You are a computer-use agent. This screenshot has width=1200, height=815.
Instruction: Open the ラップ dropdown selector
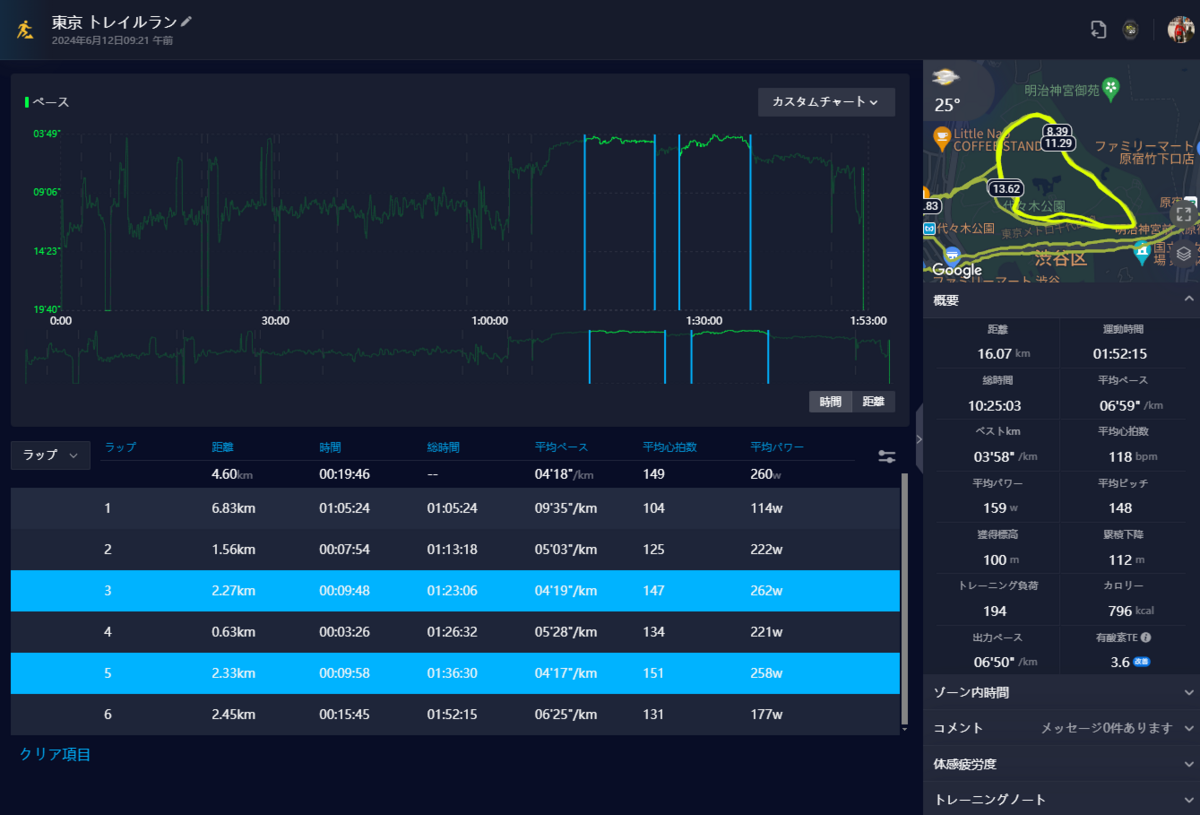[51, 455]
